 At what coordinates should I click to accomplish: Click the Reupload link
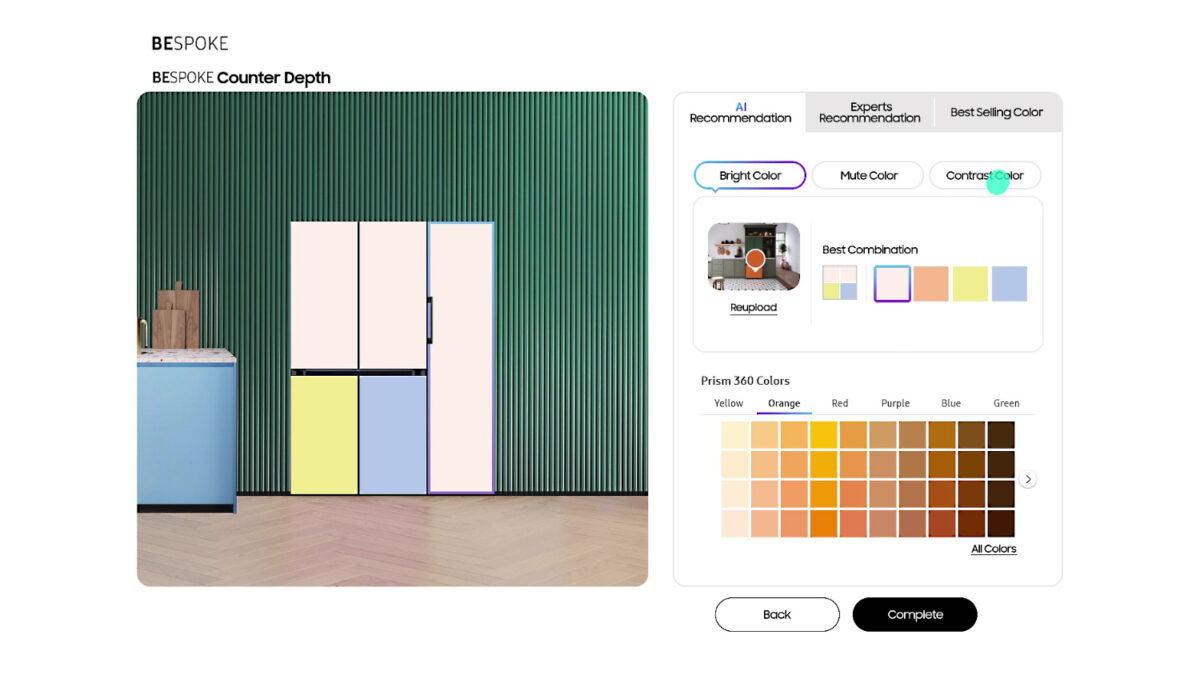tap(753, 308)
